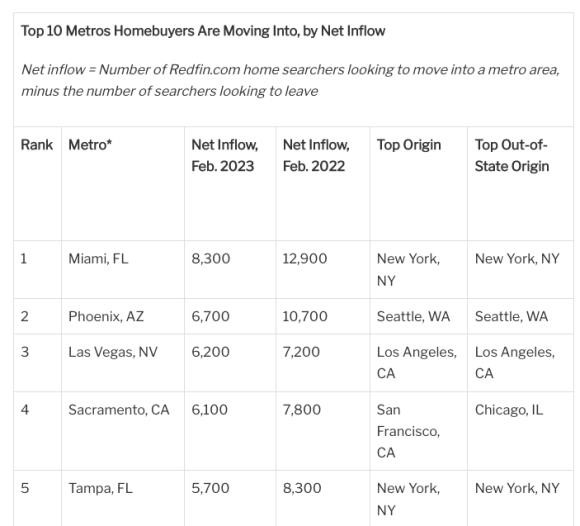This screenshot has height=526, width=580.
Task: Select the Top Origin column header
Action: point(409,145)
